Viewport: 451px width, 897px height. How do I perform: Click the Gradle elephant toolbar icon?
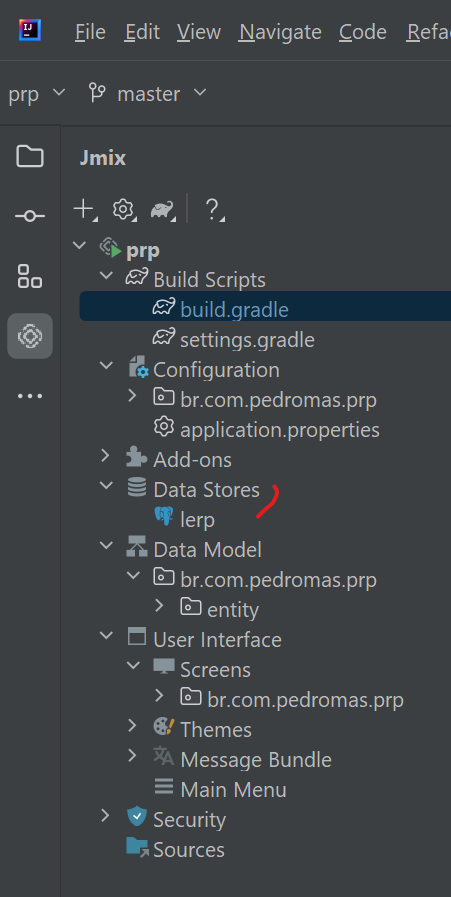pyautogui.click(x=162, y=209)
